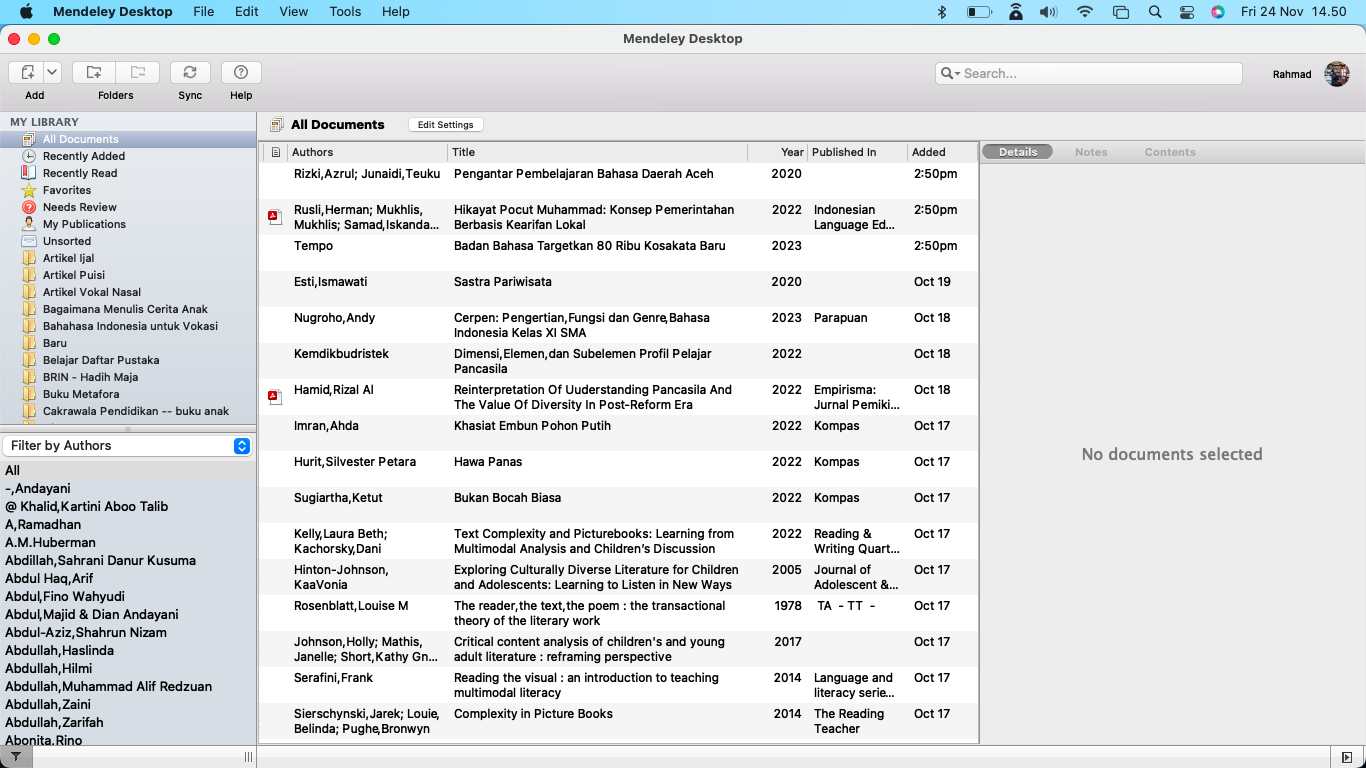Click the Edit Settings button
This screenshot has height=768, width=1366.
coord(446,125)
